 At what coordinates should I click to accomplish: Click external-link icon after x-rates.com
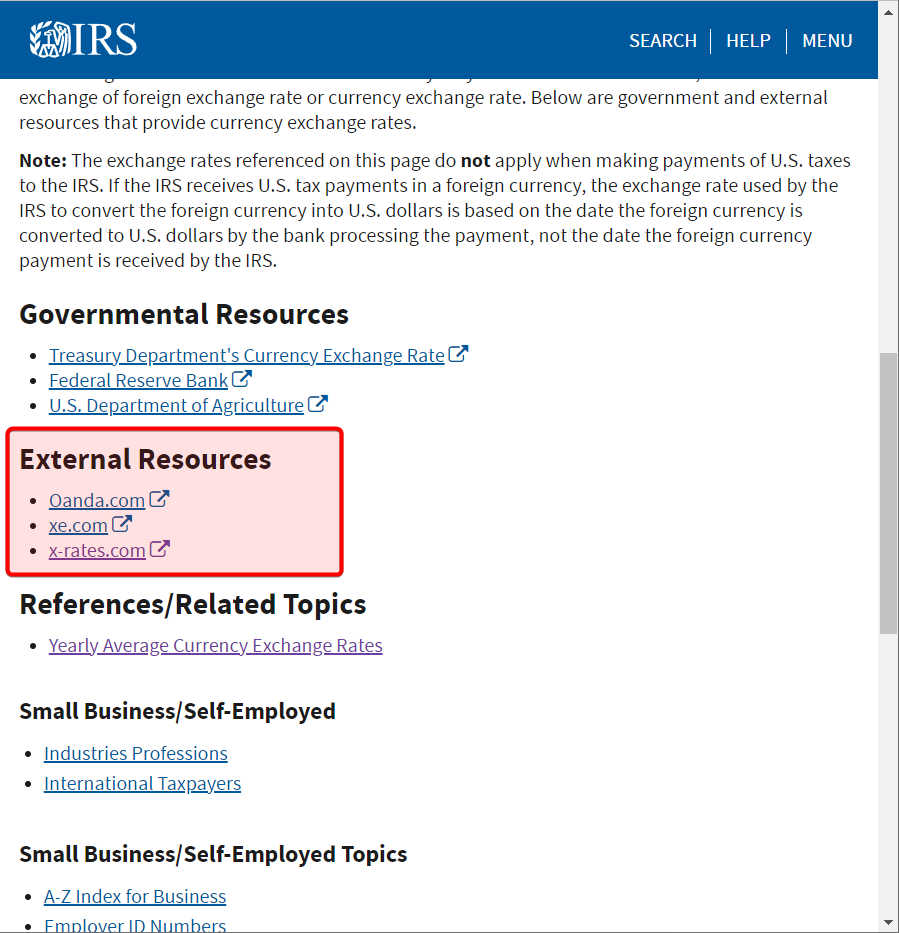[x=160, y=549]
